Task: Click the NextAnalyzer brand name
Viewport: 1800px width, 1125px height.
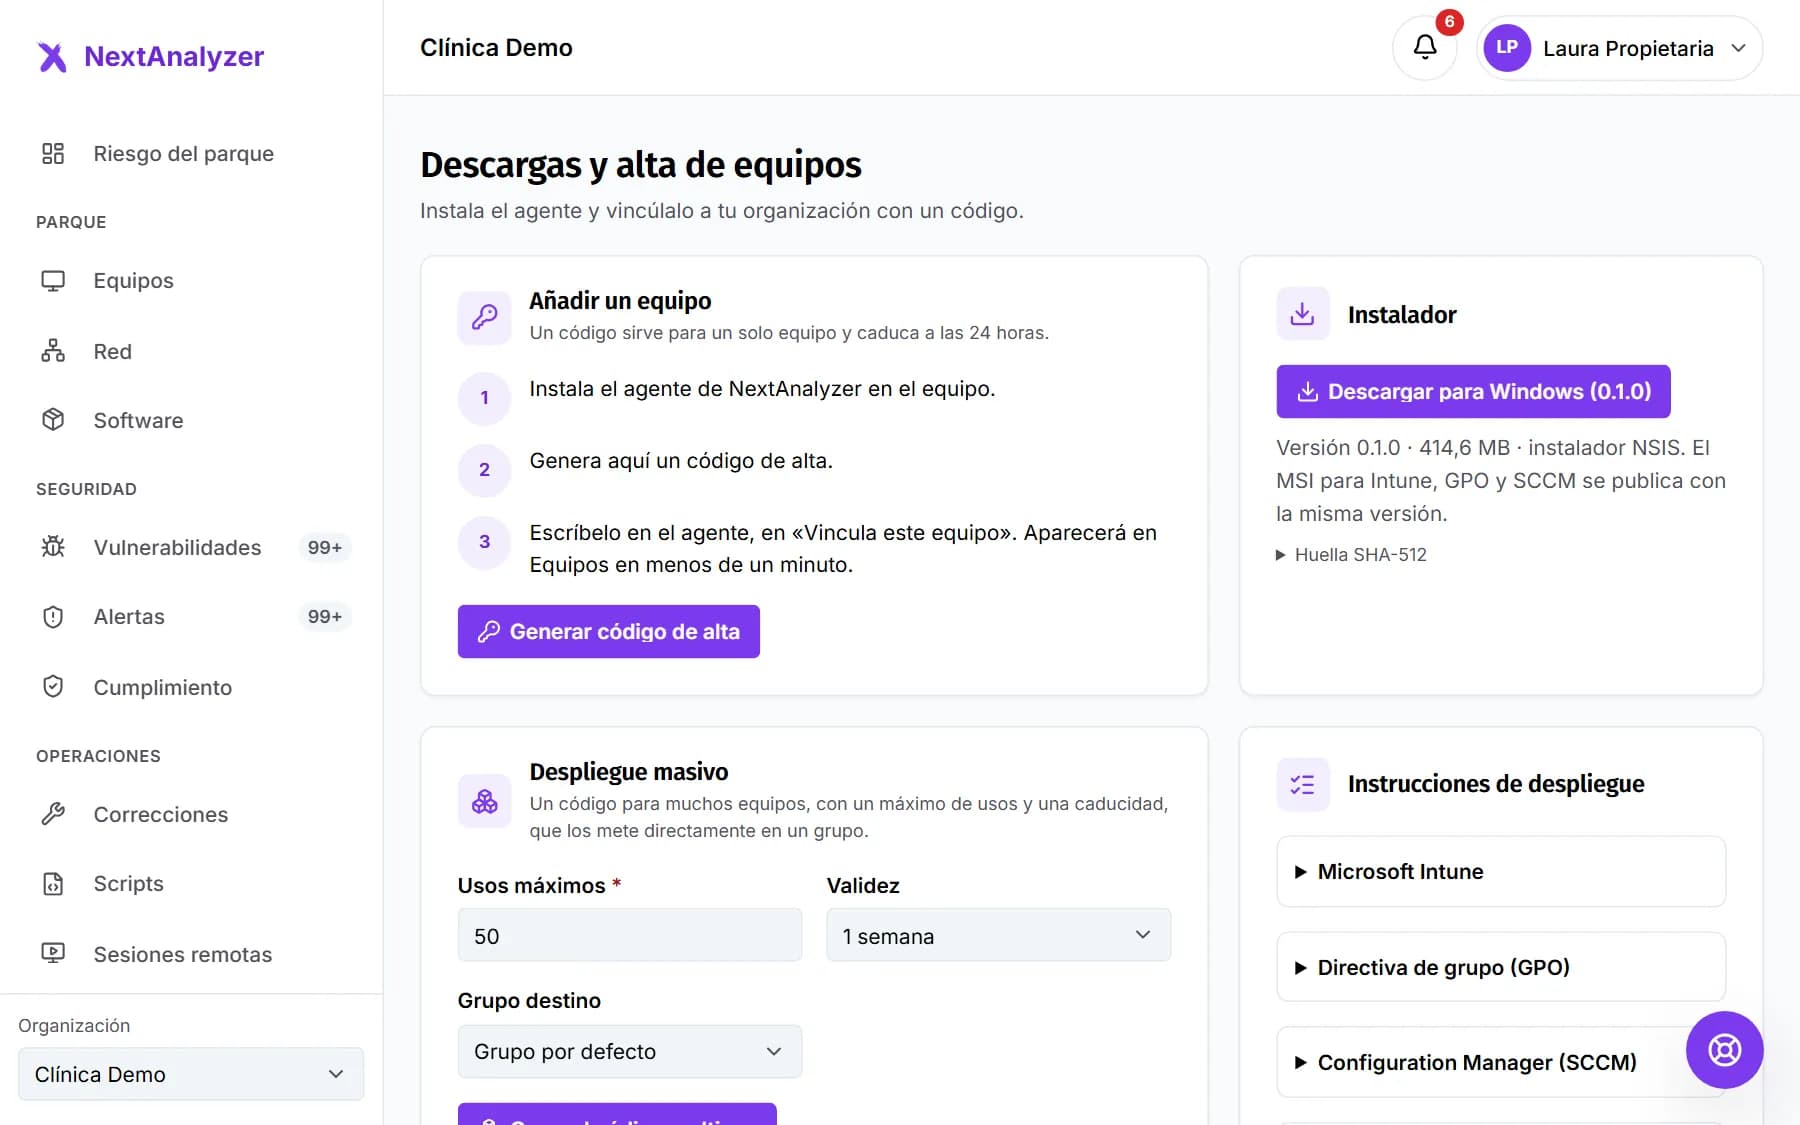Action: point(174,57)
